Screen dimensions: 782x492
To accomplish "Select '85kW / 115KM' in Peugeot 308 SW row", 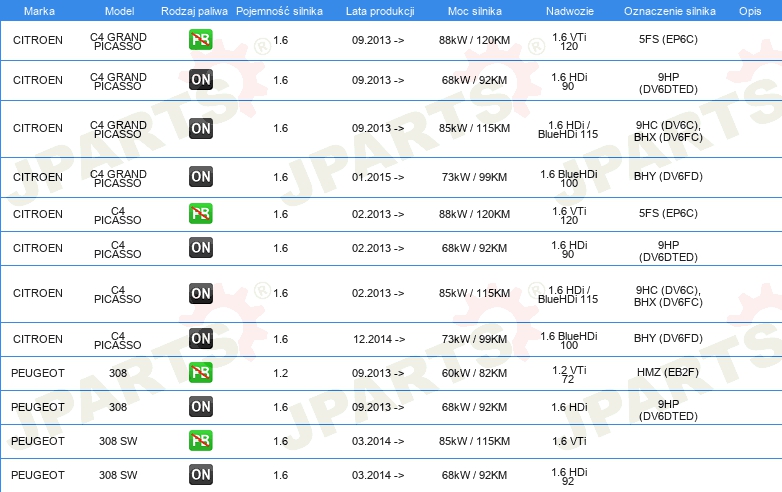I will (474, 442).
